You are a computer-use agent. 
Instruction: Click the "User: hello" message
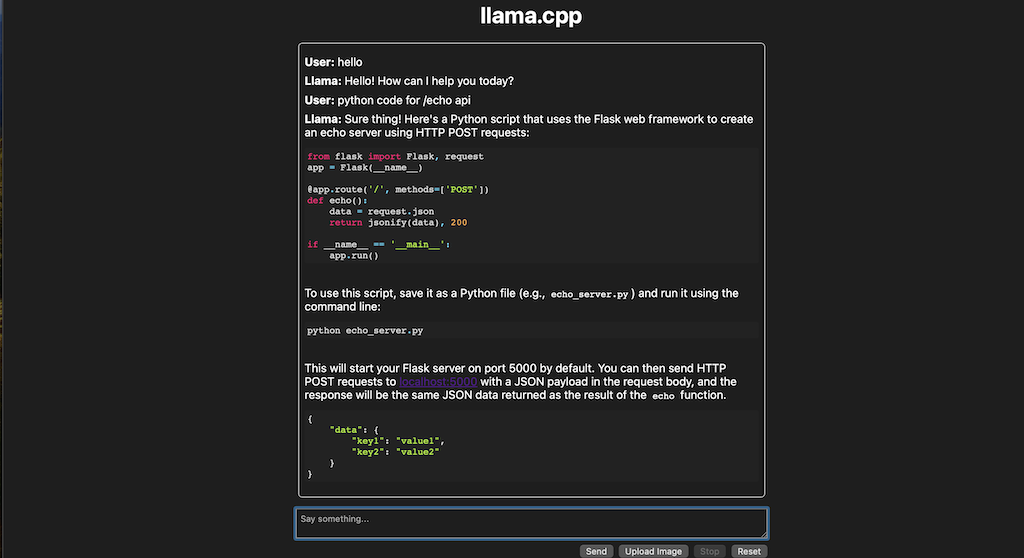point(333,62)
